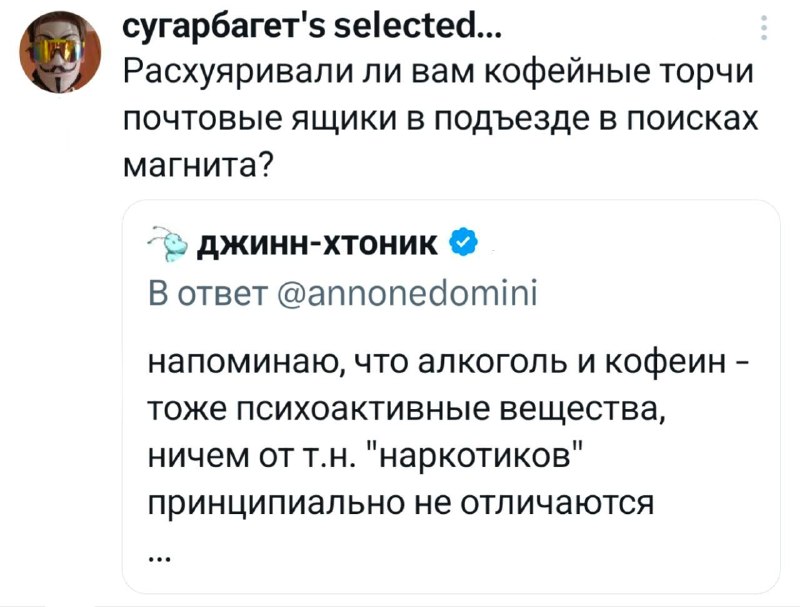The height and width of the screenshot is (607, 800).
Task: Expand the truncated quote via trailing ellipsis
Action: point(161,558)
